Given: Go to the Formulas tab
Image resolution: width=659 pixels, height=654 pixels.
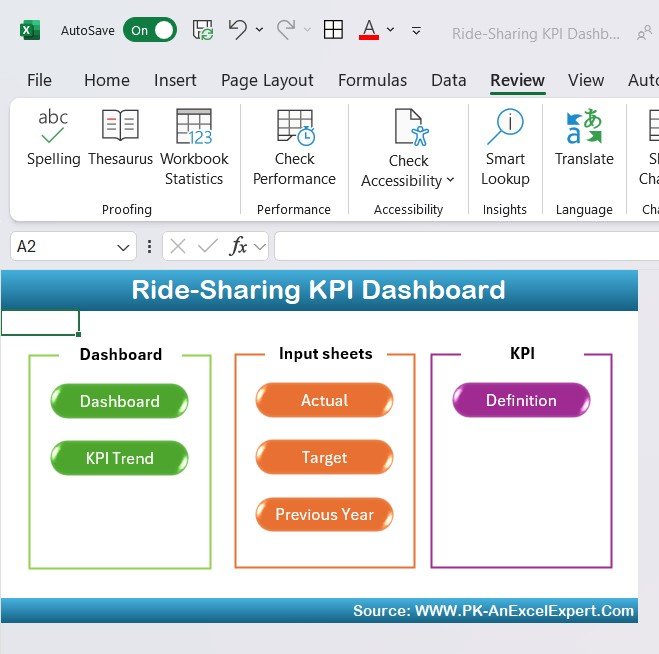Looking at the screenshot, I should pyautogui.click(x=372, y=80).
